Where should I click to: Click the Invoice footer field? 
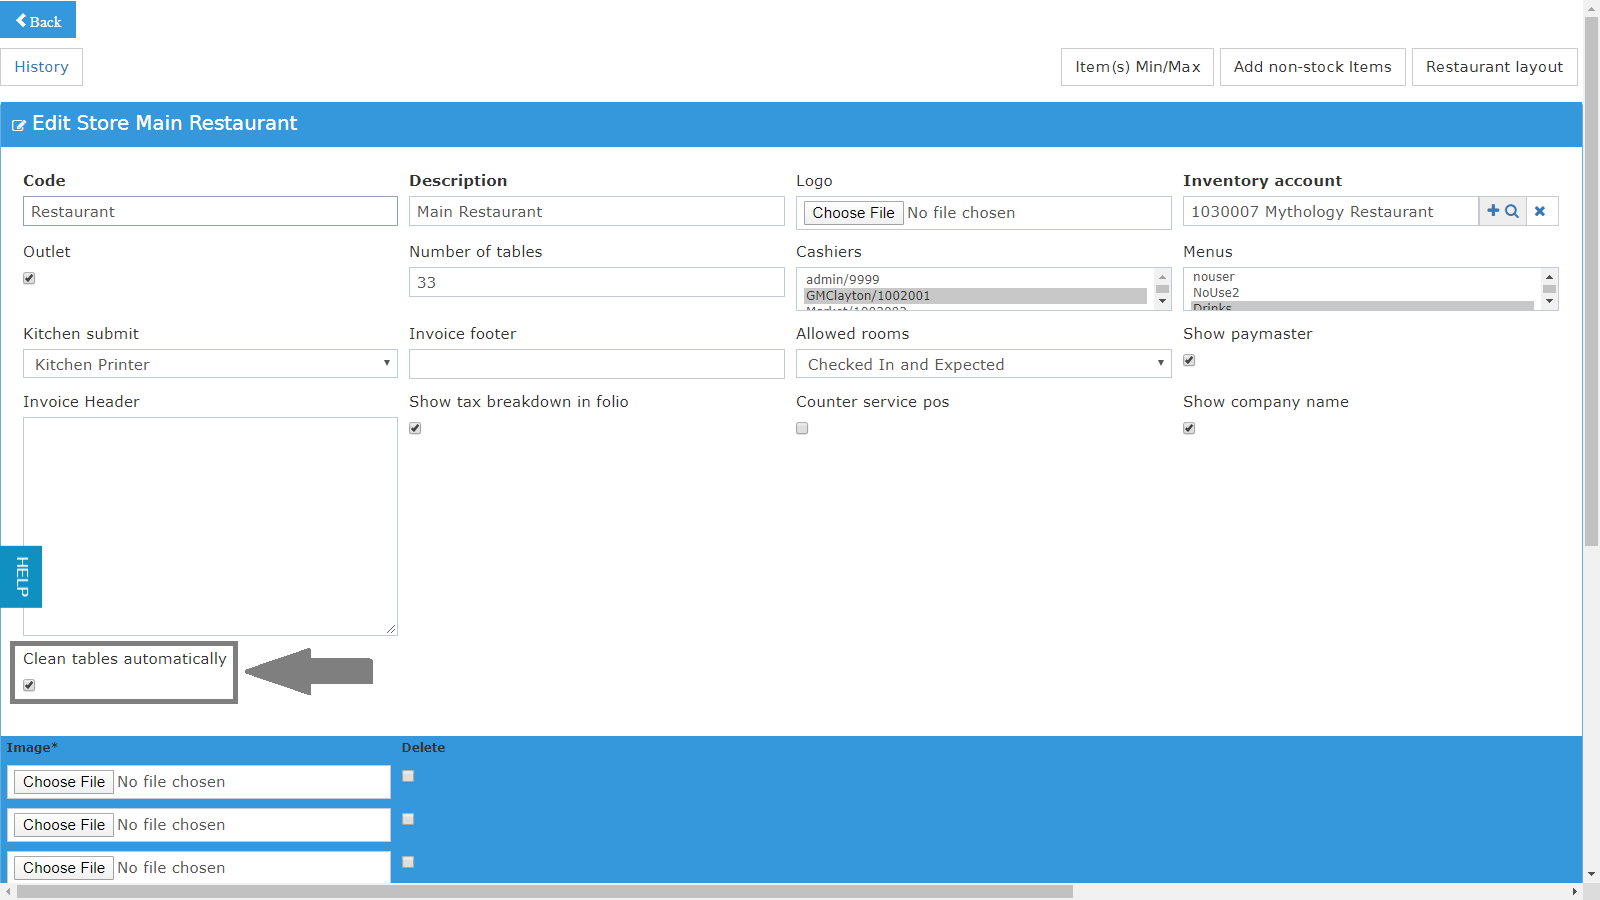tap(596, 364)
